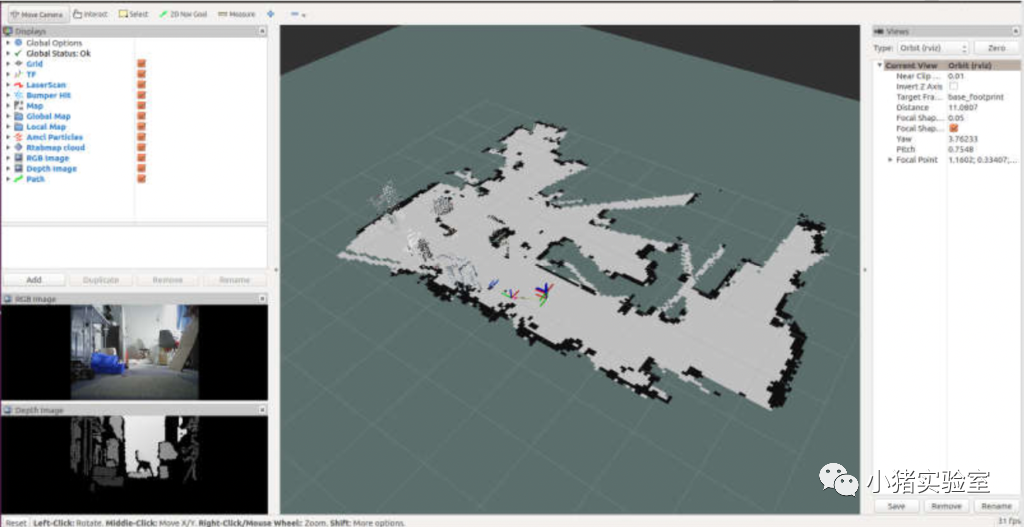Click the Global Options gear icon
1024x527 pixels.
click(x=18, y=43)
